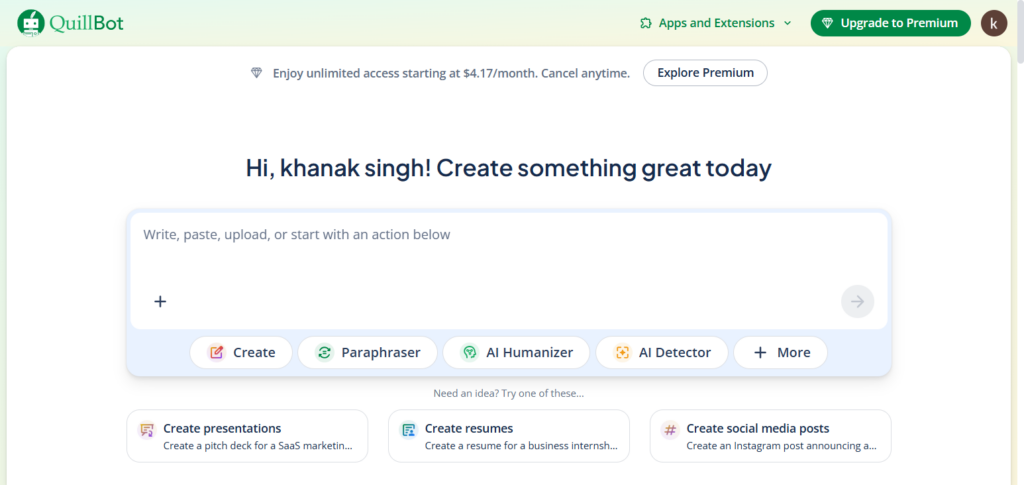
Task: Select the Create action chip
Action: coord(241,352)
